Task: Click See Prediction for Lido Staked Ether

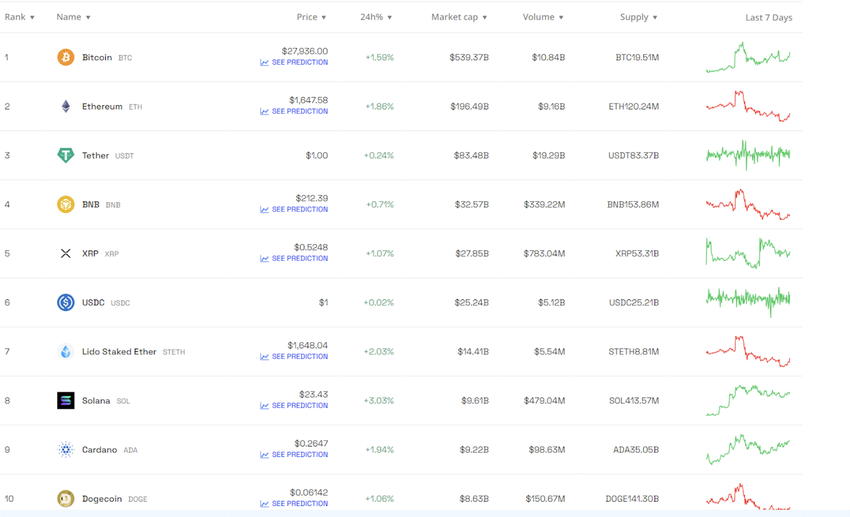Action: point(294,357)
